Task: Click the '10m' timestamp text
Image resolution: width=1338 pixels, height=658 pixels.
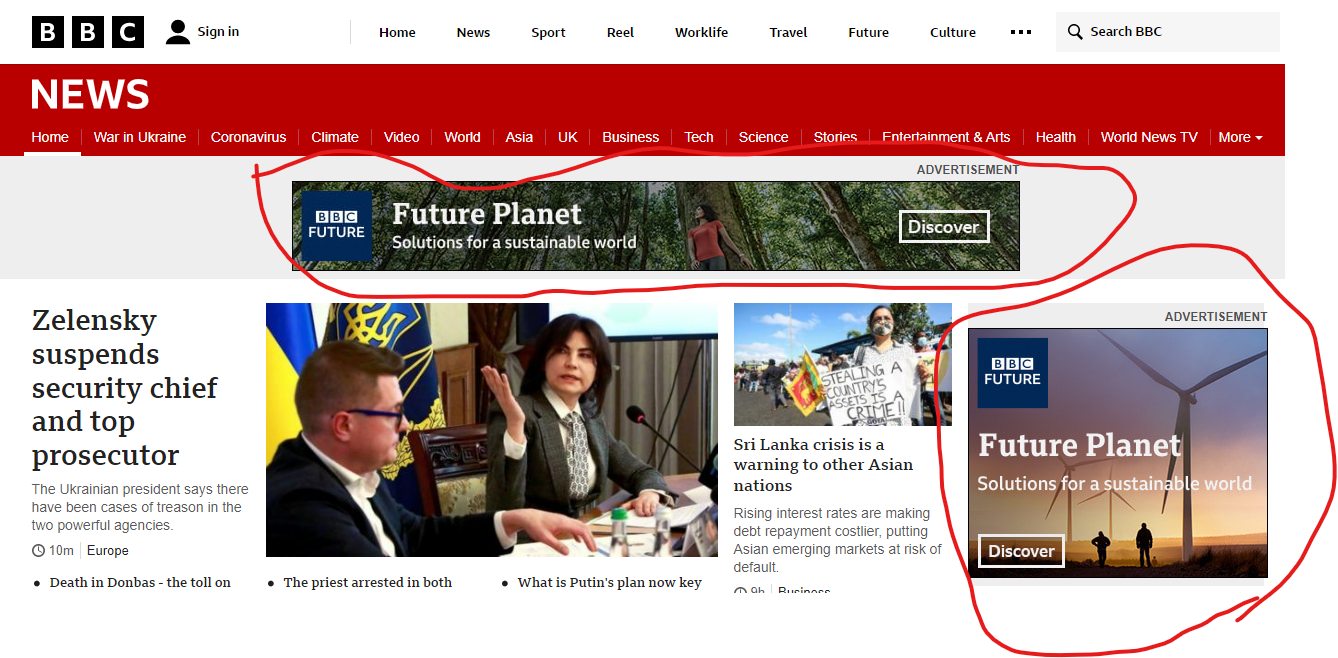Action: tap(62, 551)
